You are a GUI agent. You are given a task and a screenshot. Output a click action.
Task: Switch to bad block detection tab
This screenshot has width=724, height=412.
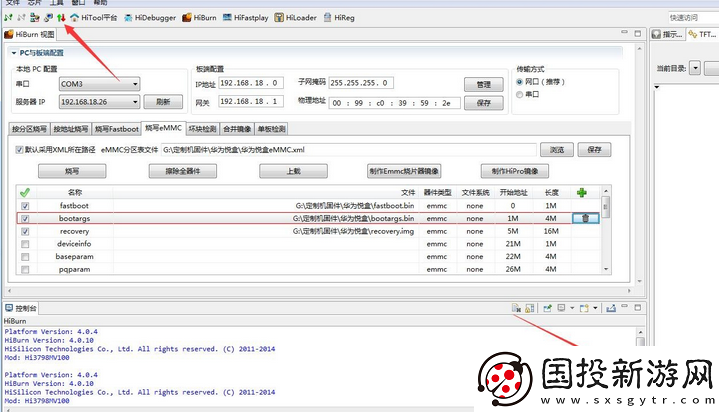tap(203, 129)
